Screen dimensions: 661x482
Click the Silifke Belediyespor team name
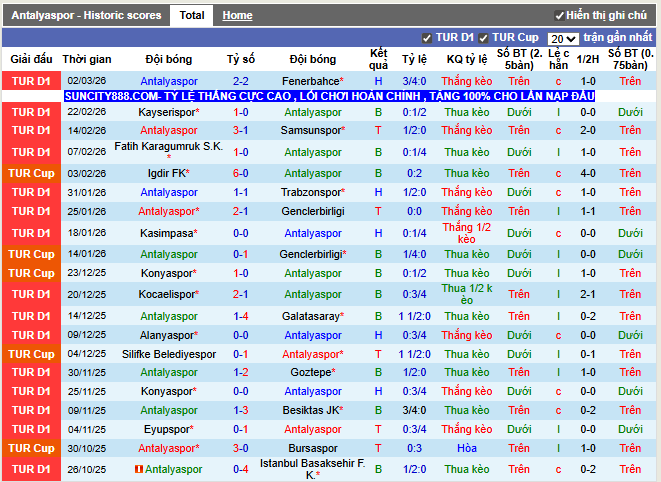(169, 354)
